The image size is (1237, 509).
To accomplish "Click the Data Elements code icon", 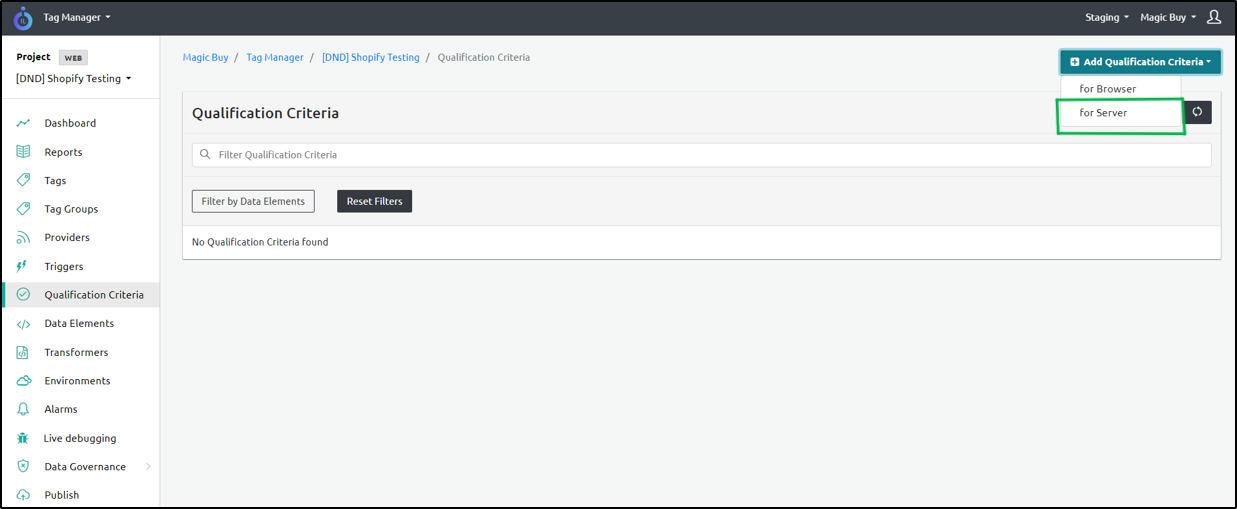I will coord(23,324).
